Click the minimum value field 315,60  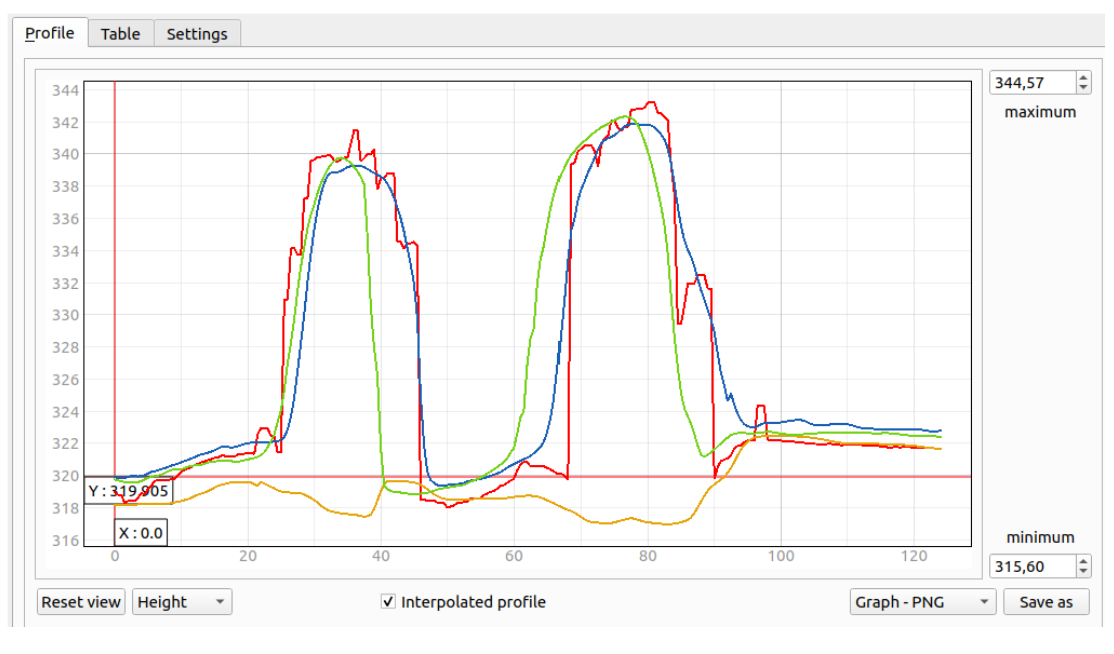point(1032,567)
